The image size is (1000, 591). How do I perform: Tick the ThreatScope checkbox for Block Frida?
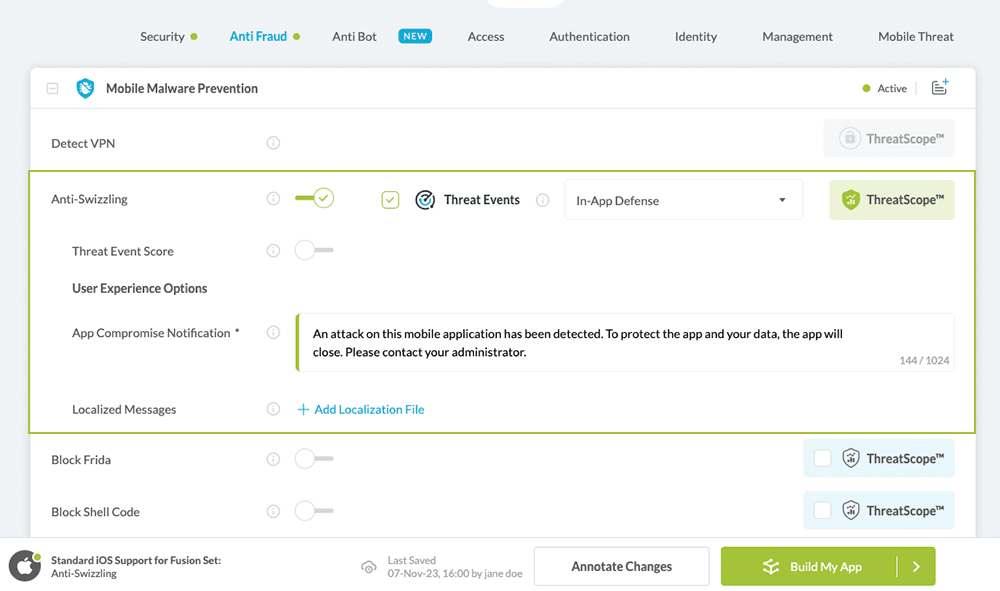click(x=822, y=458)
